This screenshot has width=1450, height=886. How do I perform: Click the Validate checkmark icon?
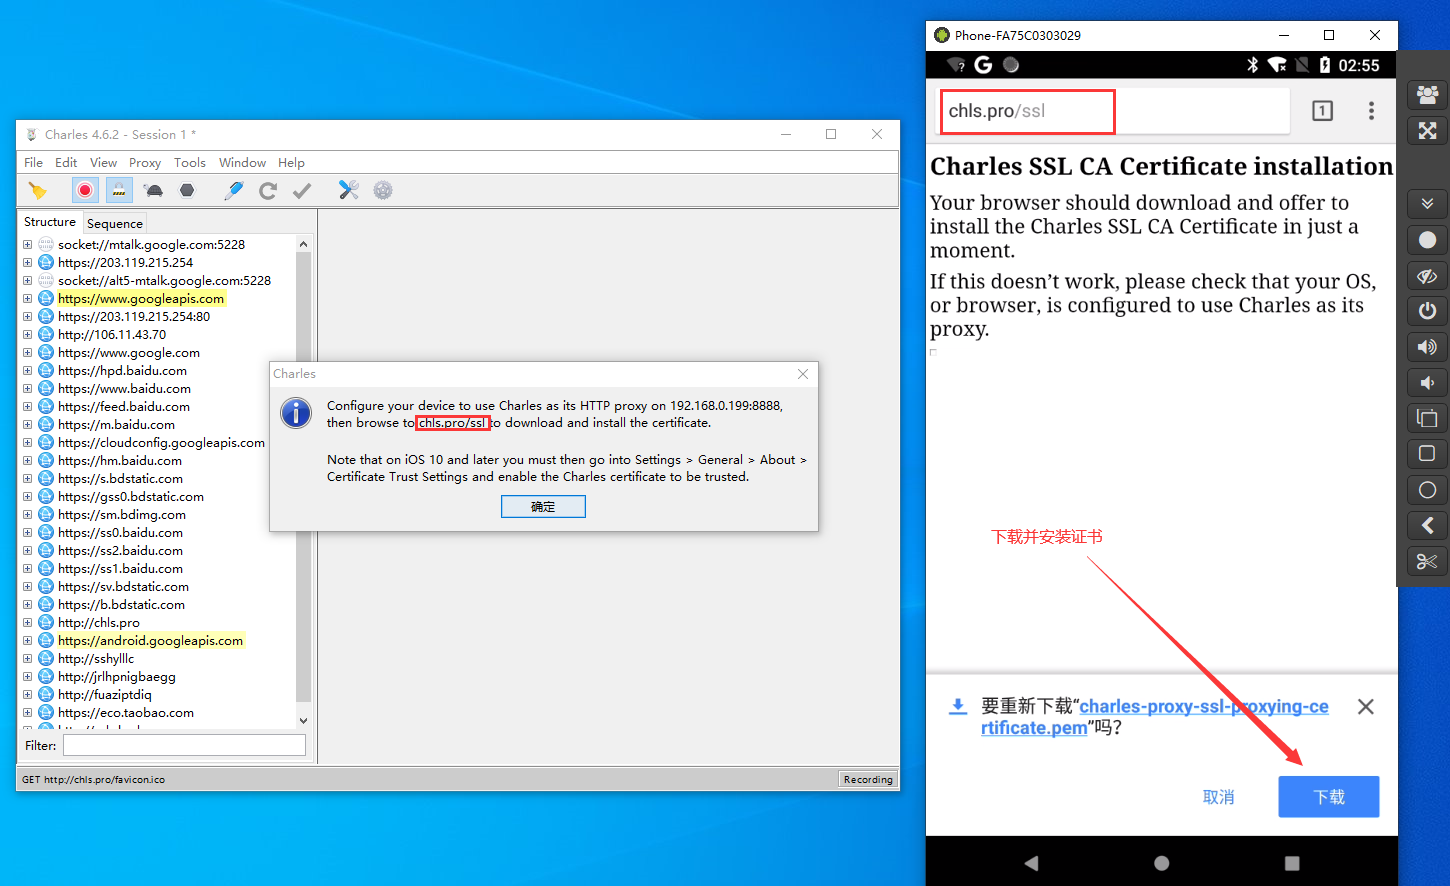tap(302, 190)
